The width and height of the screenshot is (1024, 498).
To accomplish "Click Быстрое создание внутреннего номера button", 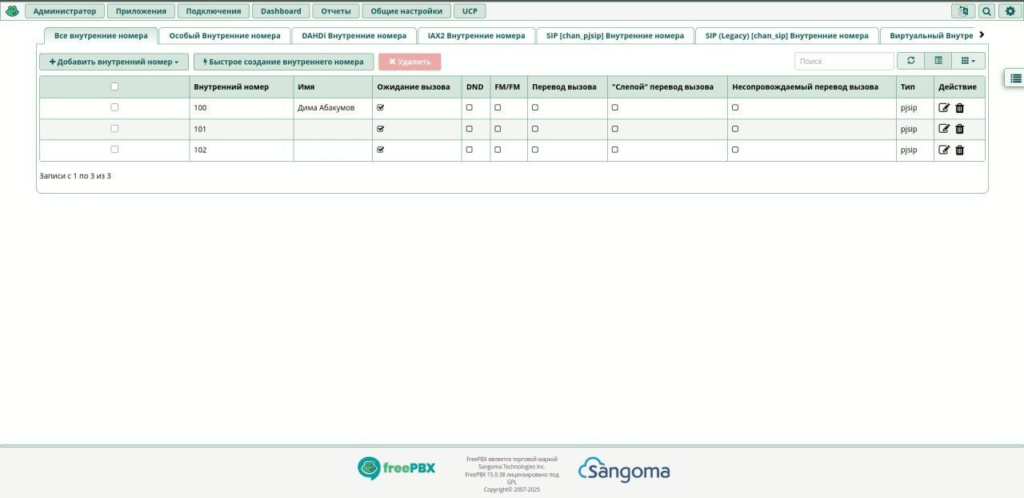I will (283, 61).
